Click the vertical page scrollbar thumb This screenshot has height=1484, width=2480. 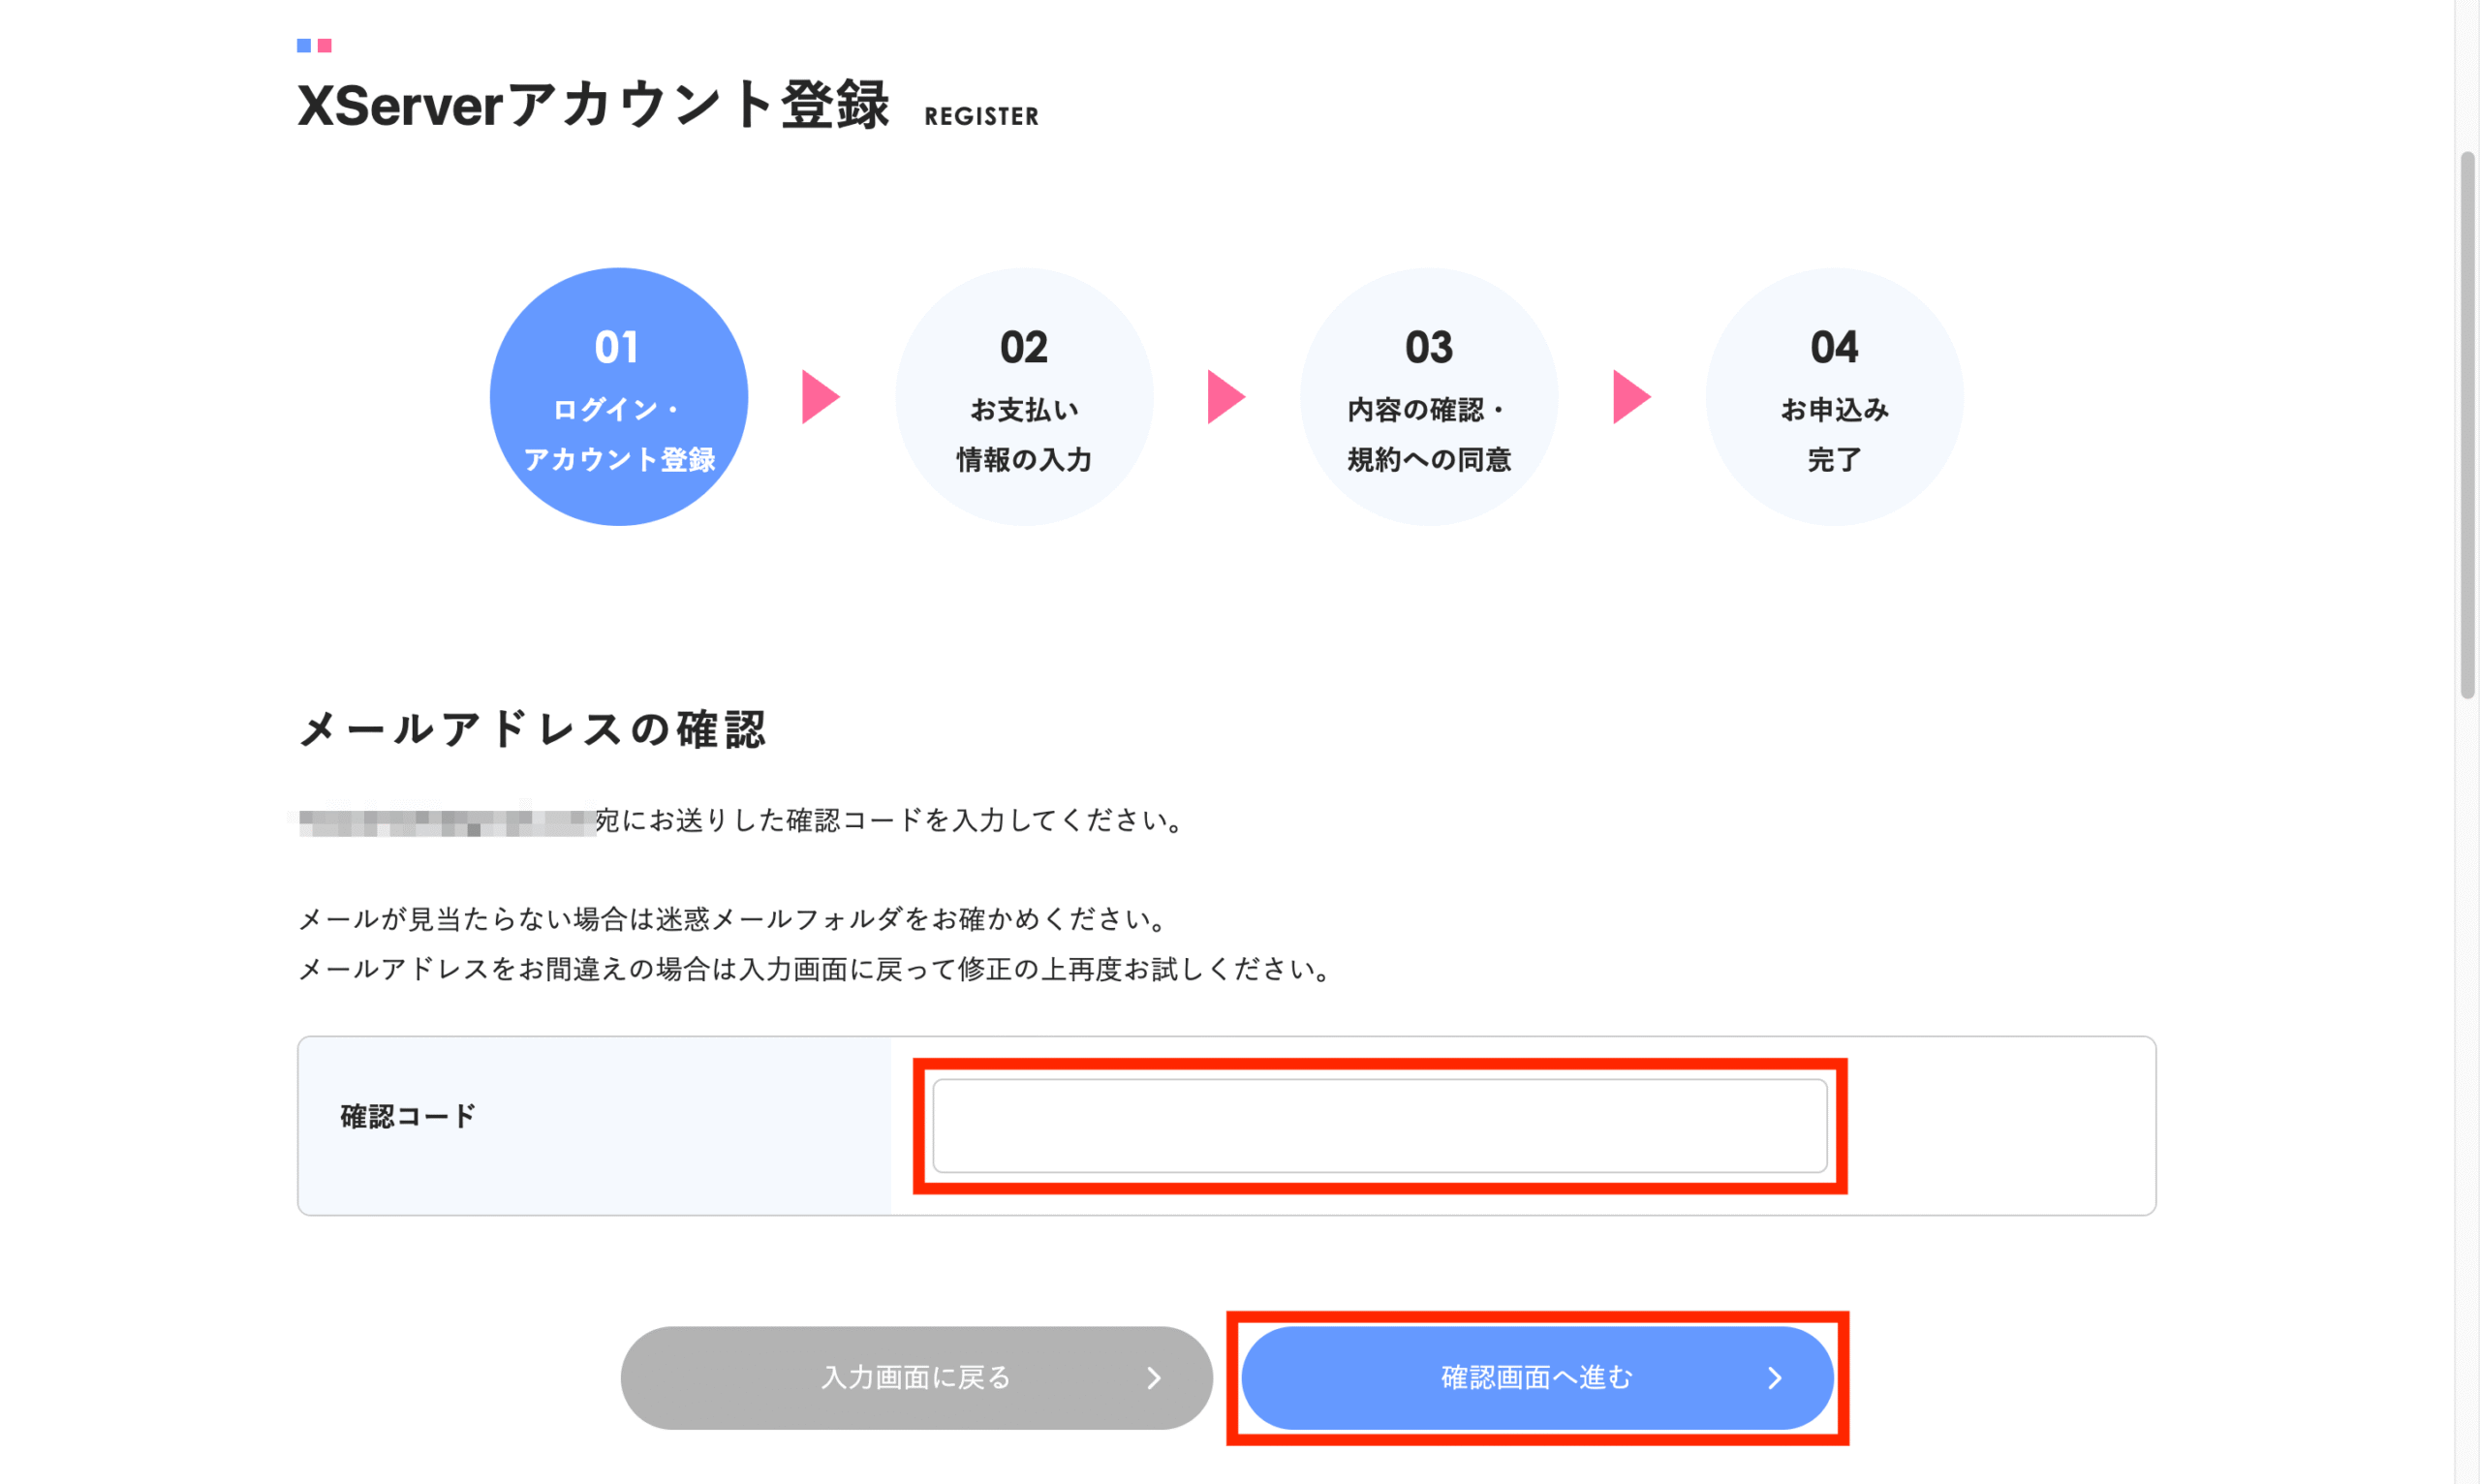[x=2467, y=425]
